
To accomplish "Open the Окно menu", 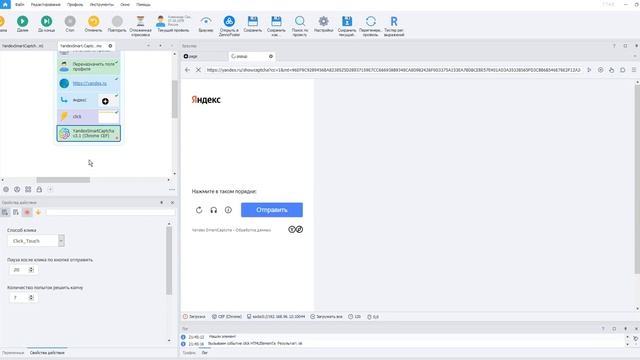I will (x=125, y=4).
